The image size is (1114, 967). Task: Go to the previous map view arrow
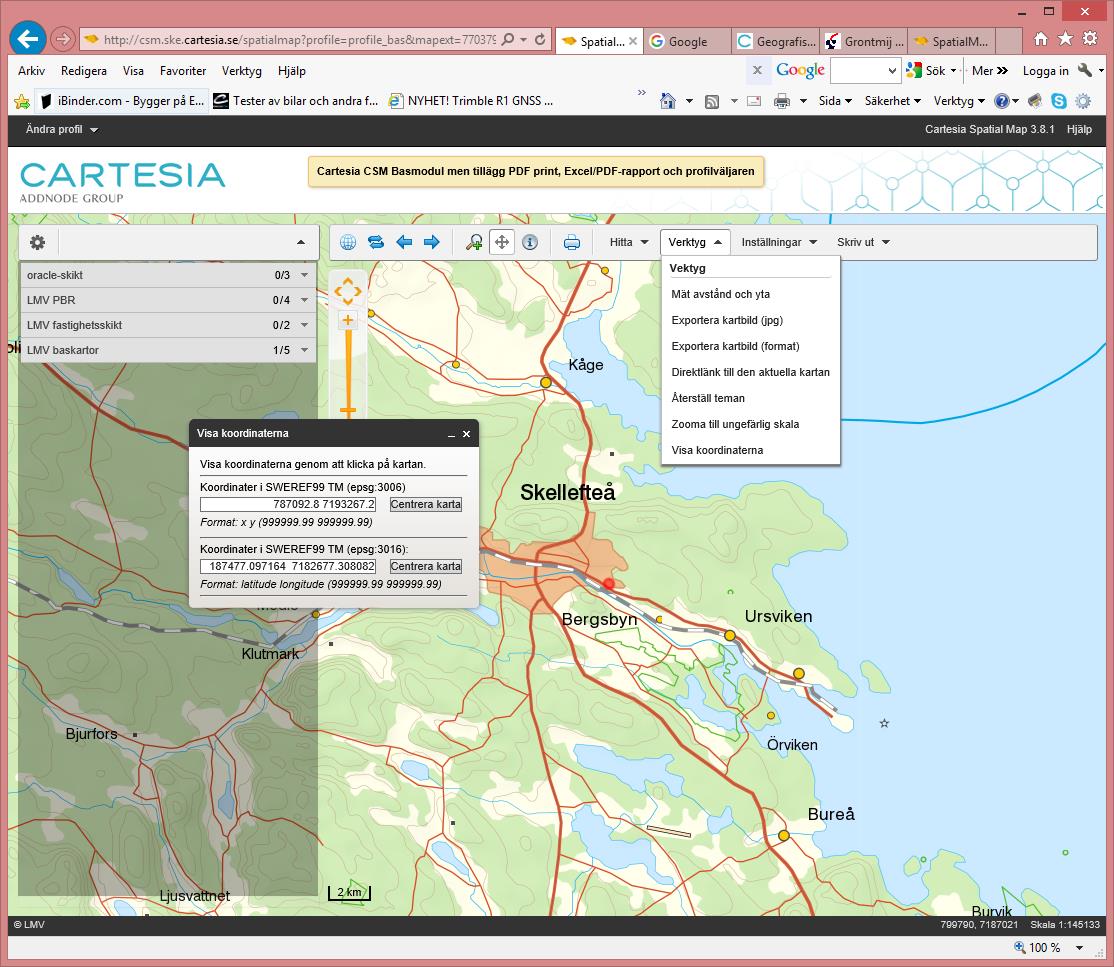coord(404,242)
